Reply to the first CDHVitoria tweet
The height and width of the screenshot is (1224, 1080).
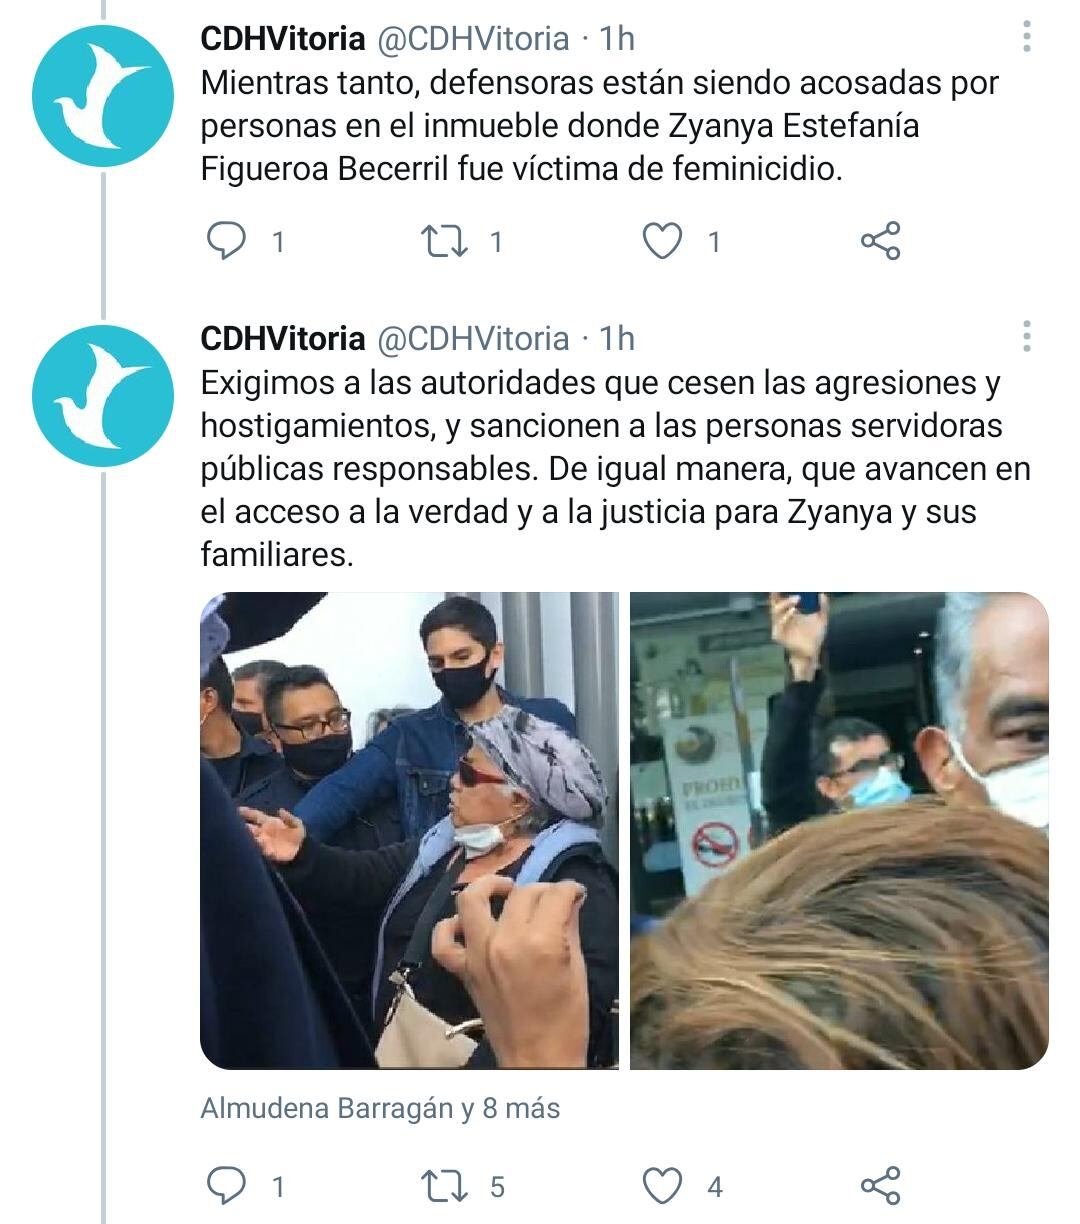(226, 241)
